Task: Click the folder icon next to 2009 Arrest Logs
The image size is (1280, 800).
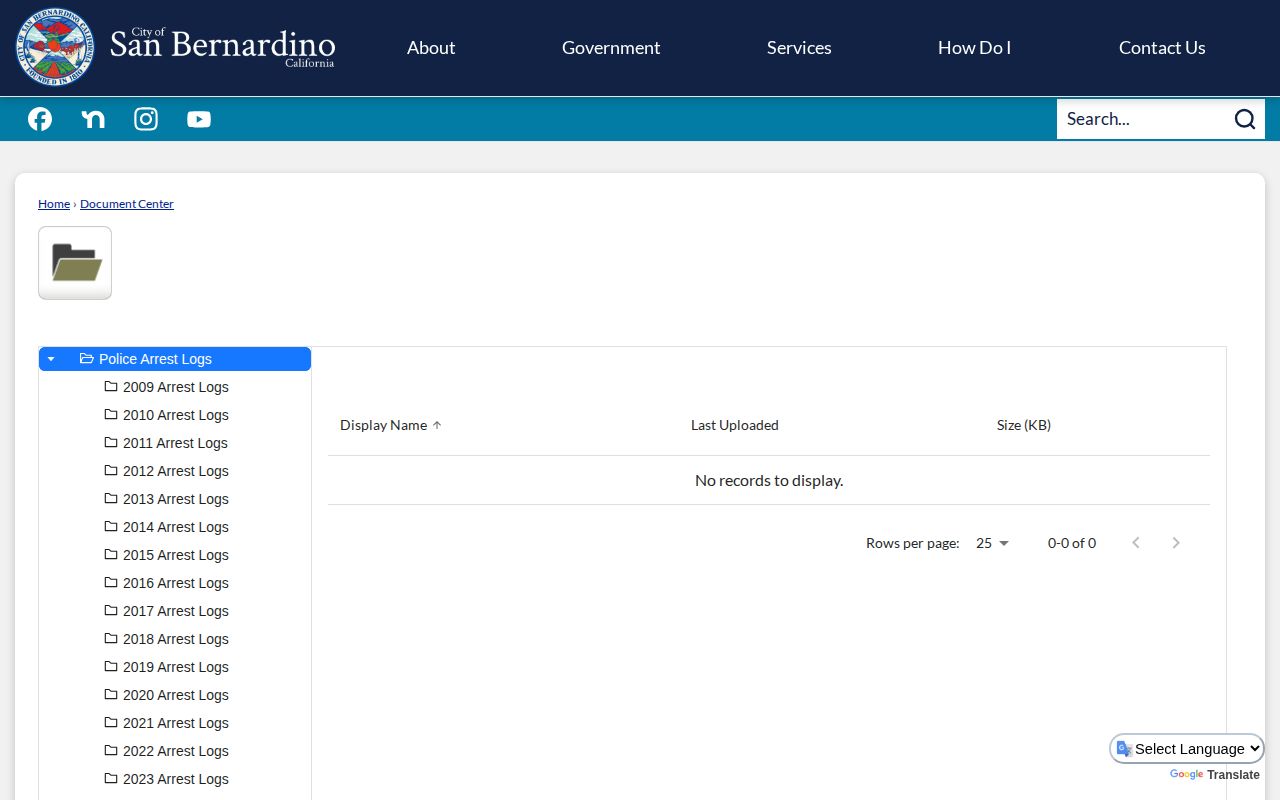Action: (x=111, y=386)
